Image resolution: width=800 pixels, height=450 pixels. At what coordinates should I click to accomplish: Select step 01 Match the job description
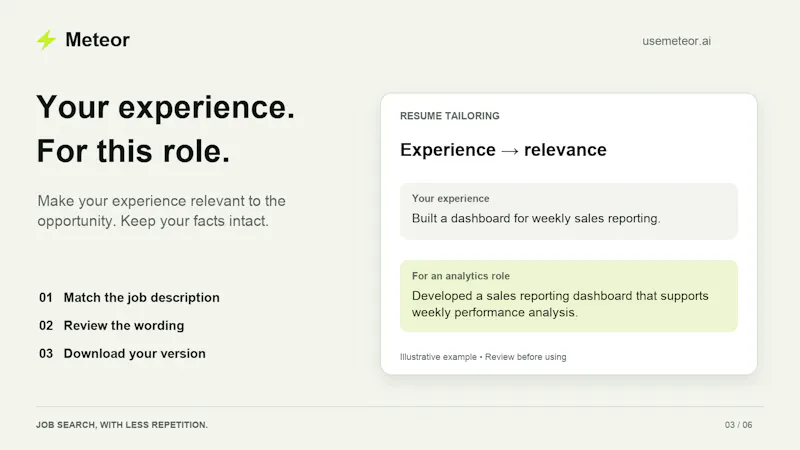(129, 297)
